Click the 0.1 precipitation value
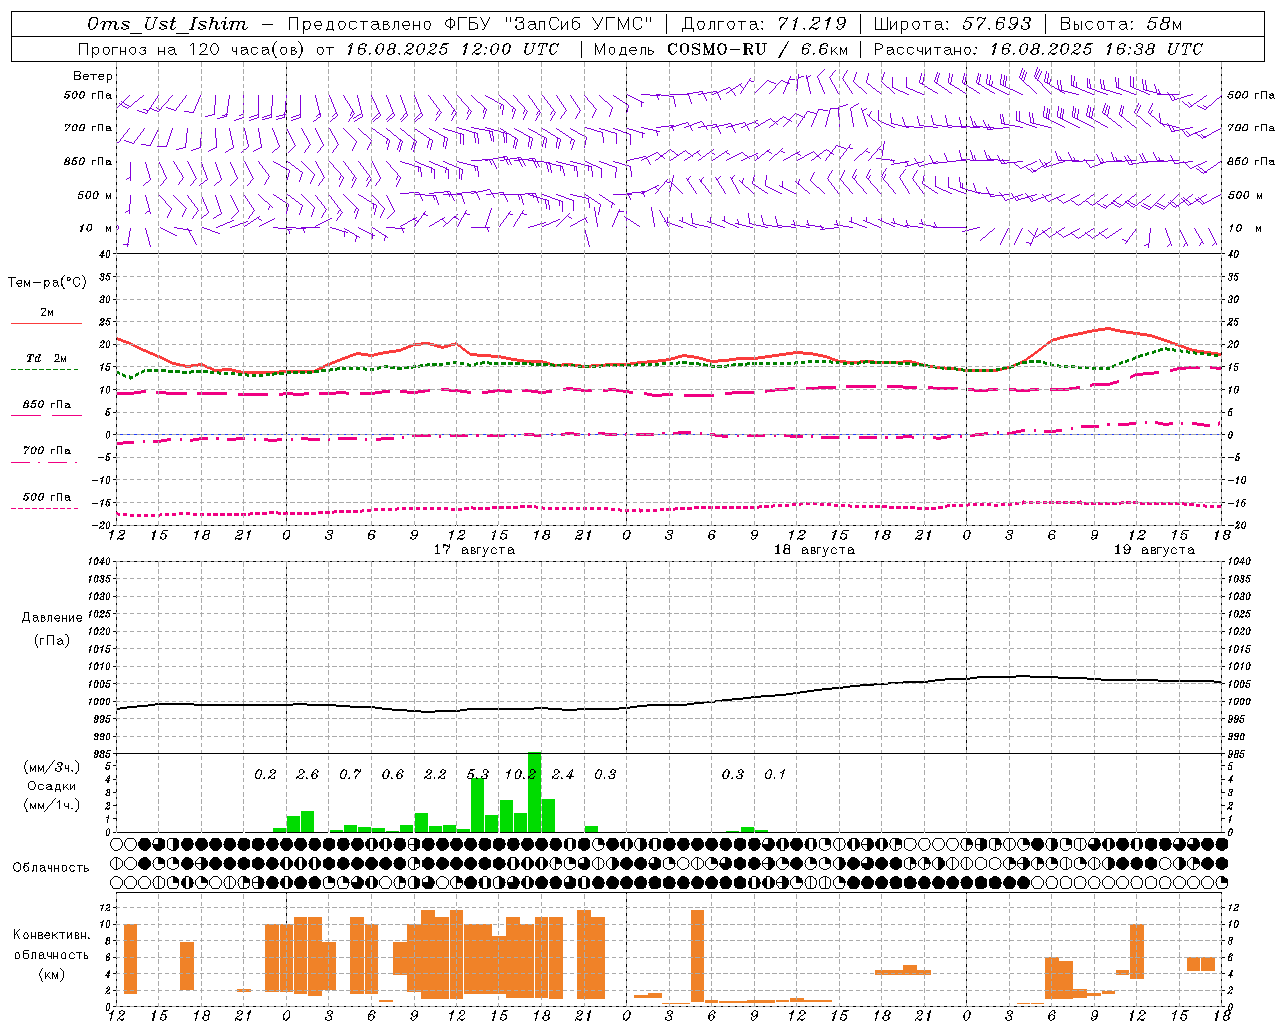1280x1024 pixels. pos(775,775)
